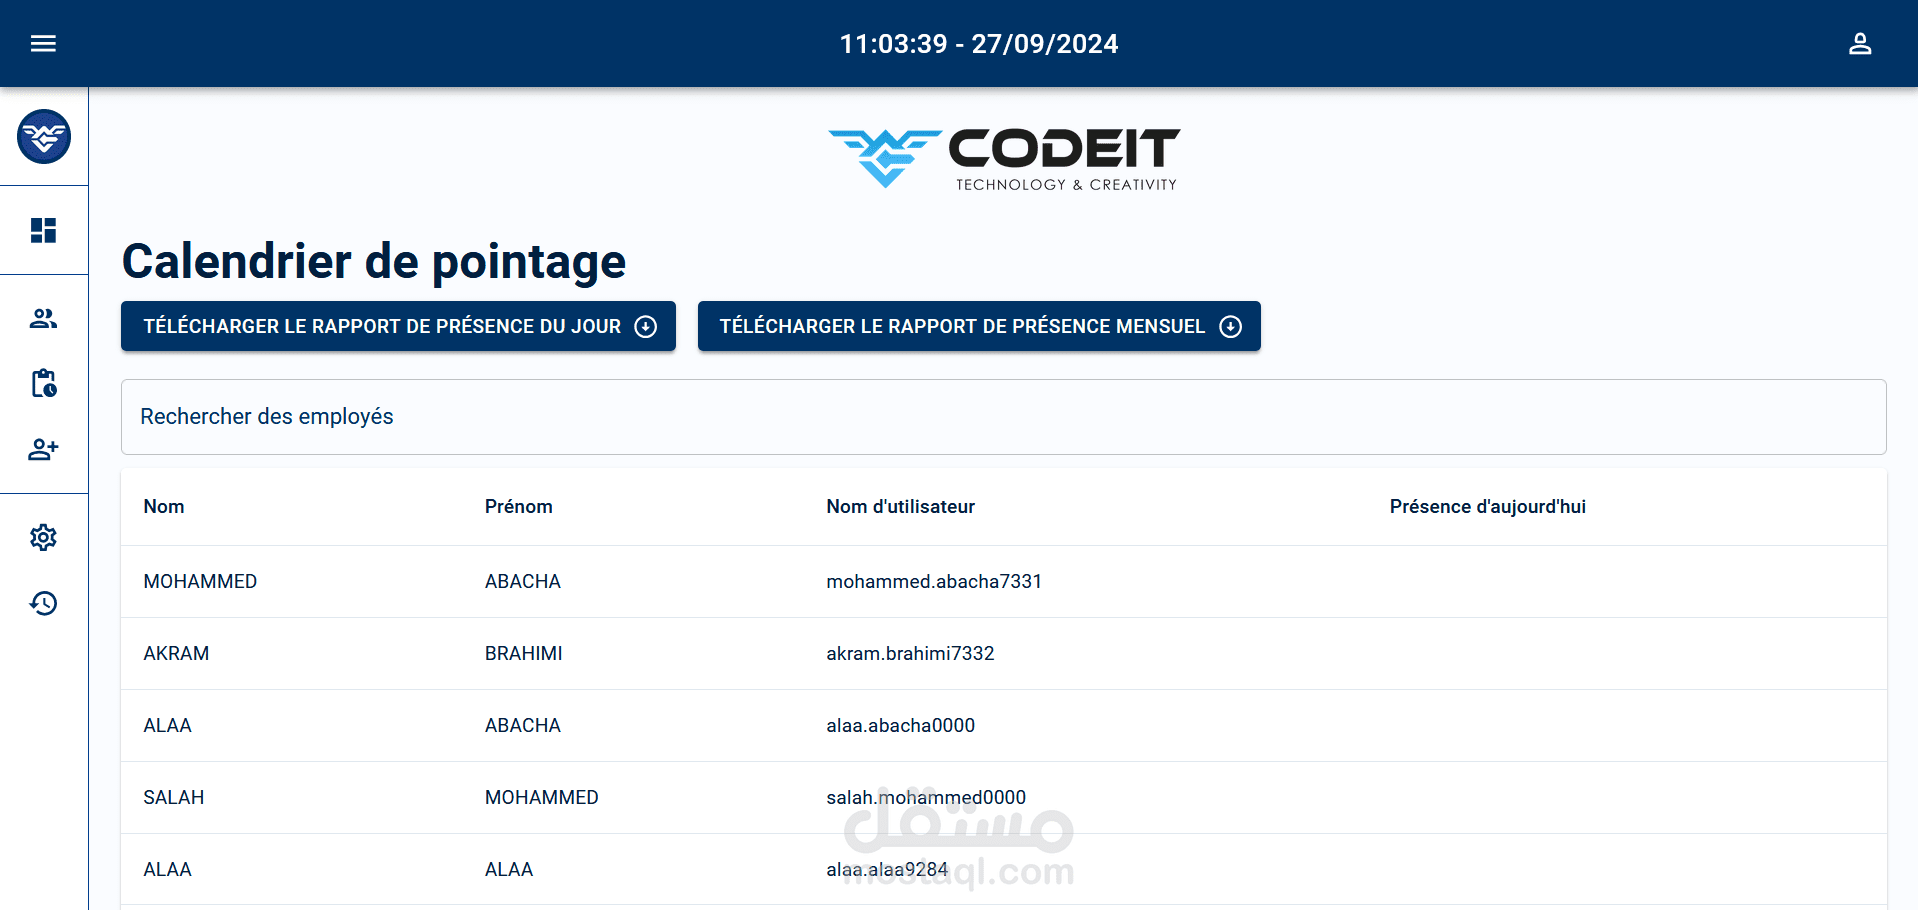
Task: Click the Présence d'aujourd'hui column header
Action: coord(1487,507)
